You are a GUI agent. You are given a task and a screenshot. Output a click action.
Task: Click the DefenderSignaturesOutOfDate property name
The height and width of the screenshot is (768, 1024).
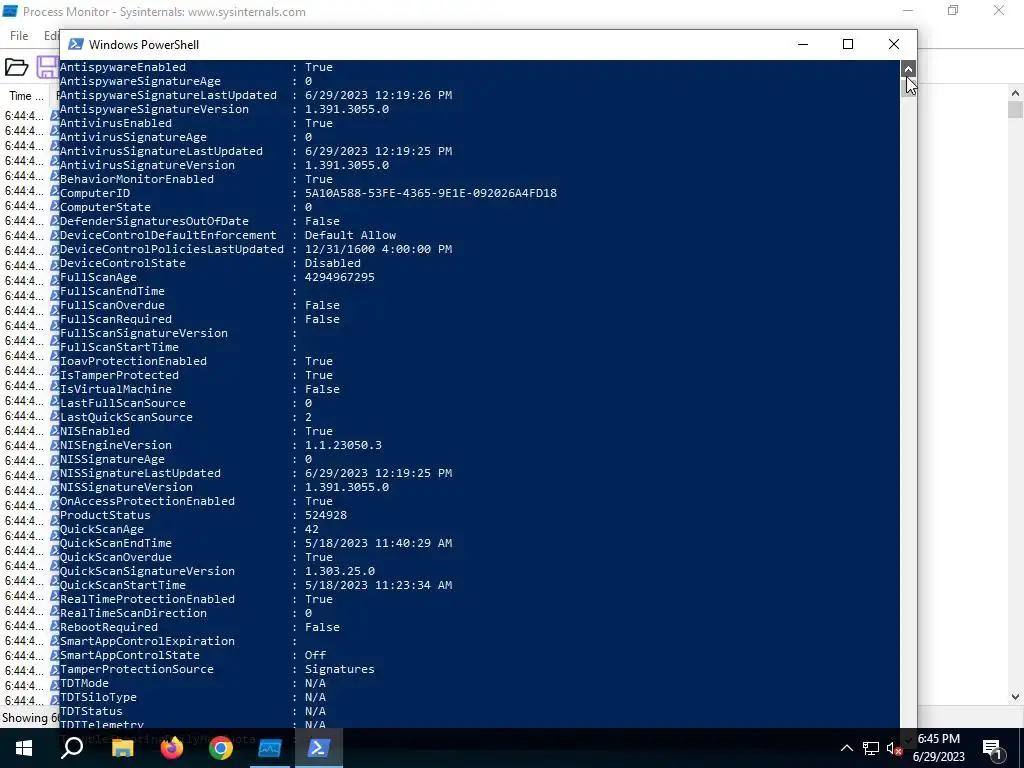click(154, 221)
